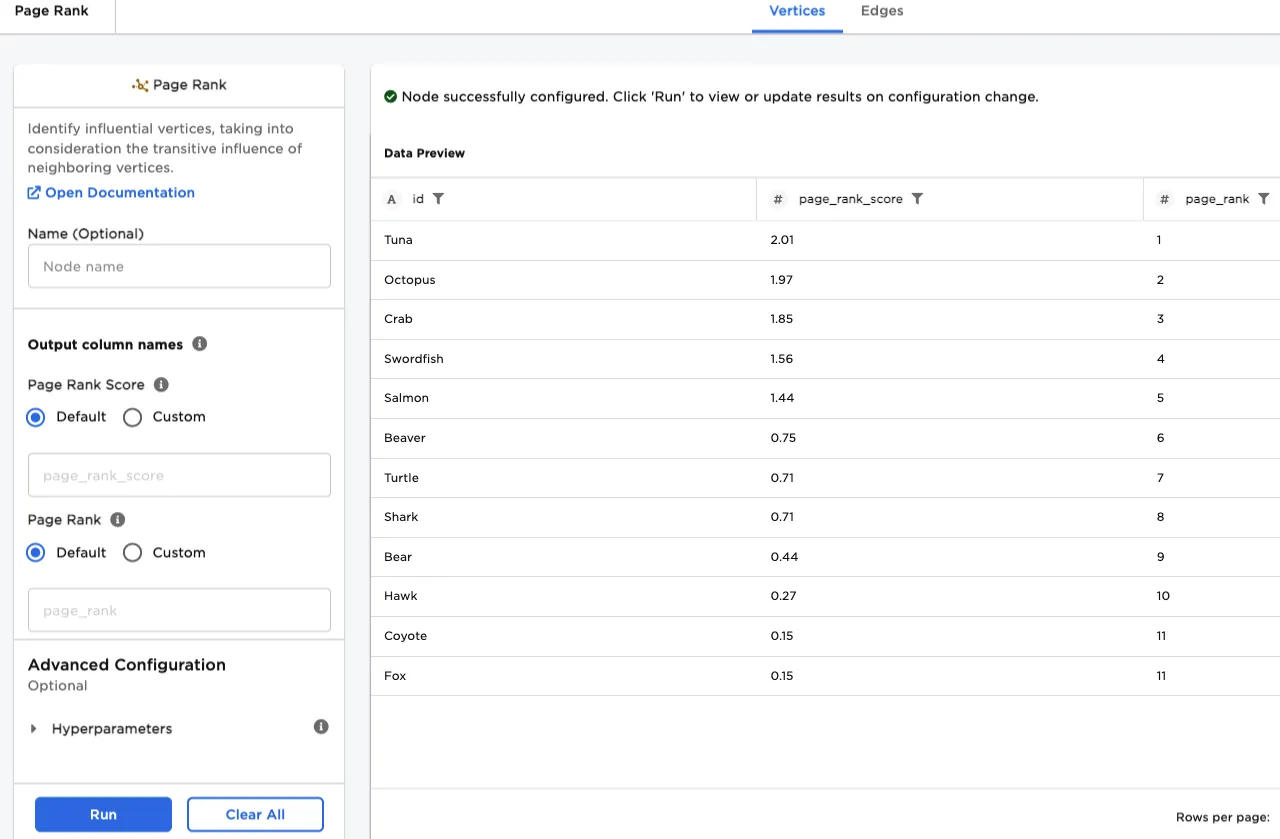Click the filter icon on id column
The image size is (1280, 839).
(438, 199)
